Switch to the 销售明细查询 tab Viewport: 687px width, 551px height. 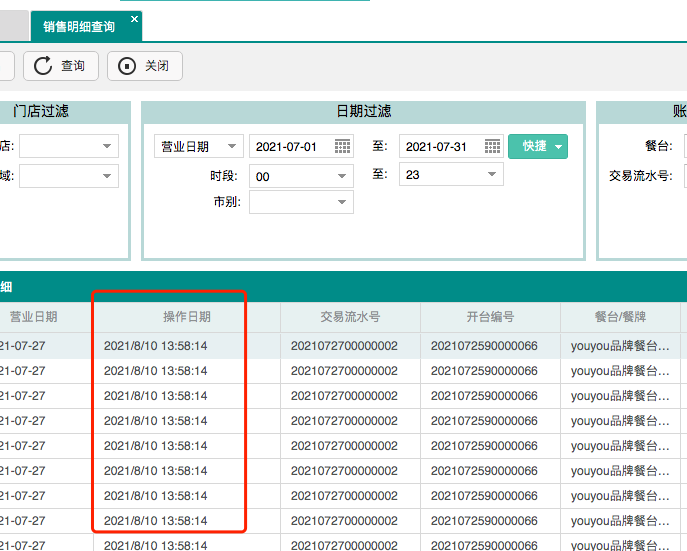point(78,27)
